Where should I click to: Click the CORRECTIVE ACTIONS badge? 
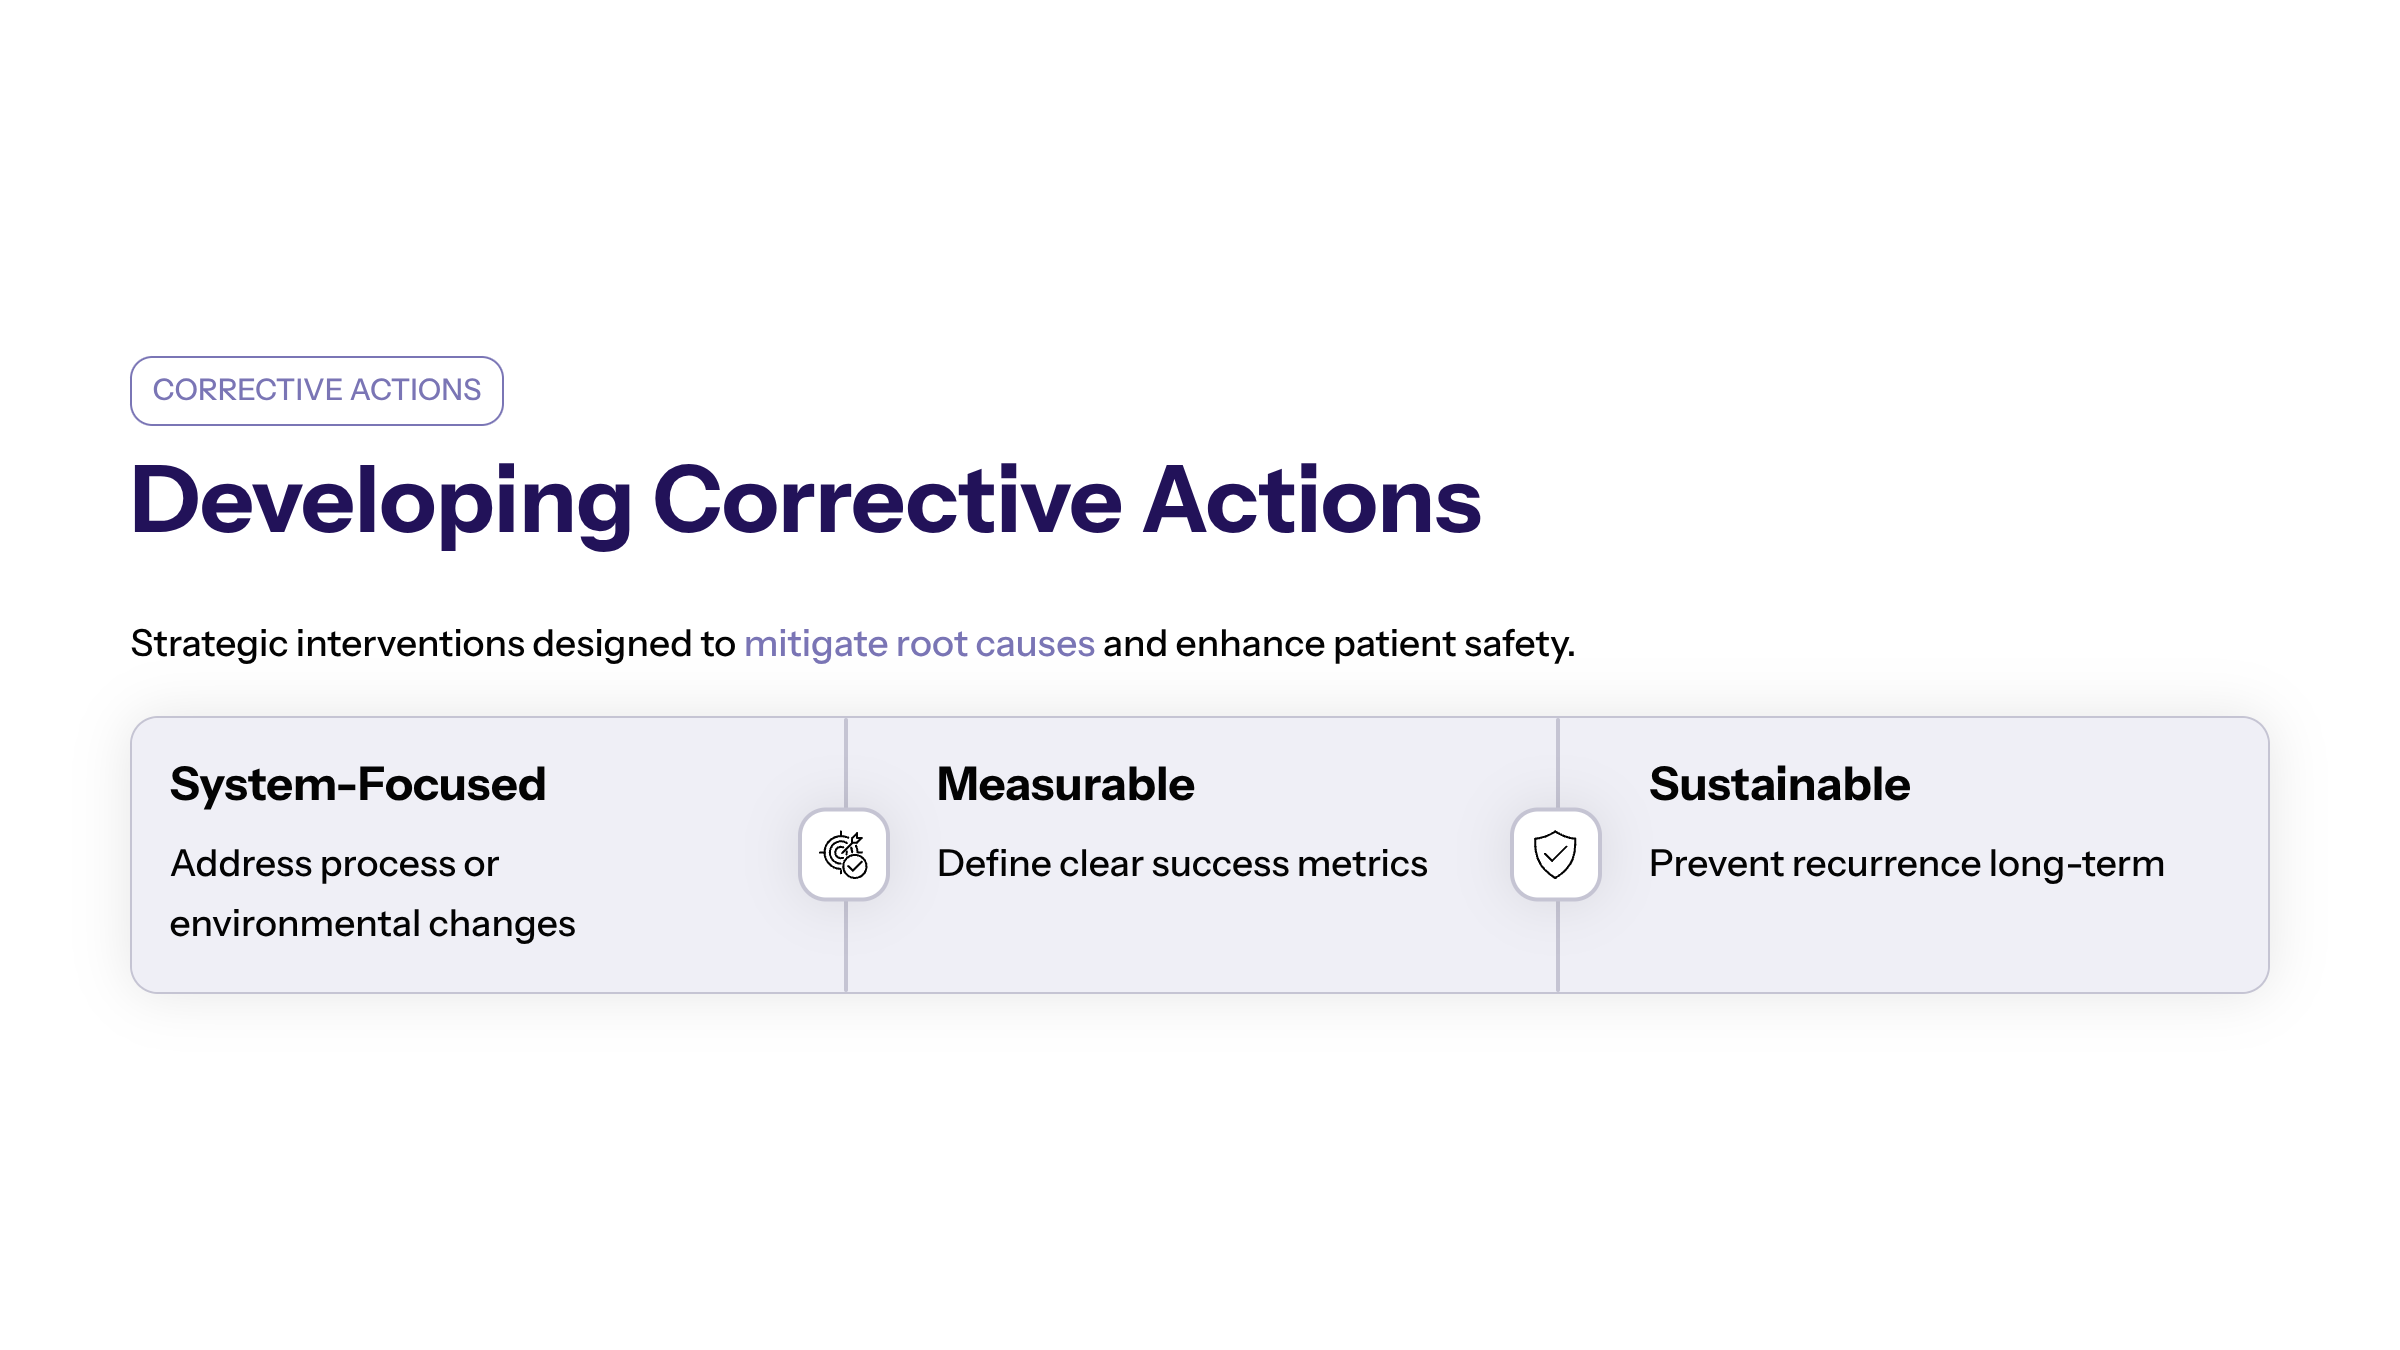click(x=317, y=390)
